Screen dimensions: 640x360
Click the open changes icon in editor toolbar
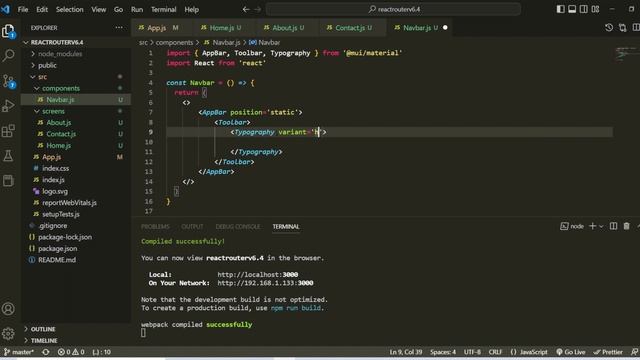[x=622, y=27]
